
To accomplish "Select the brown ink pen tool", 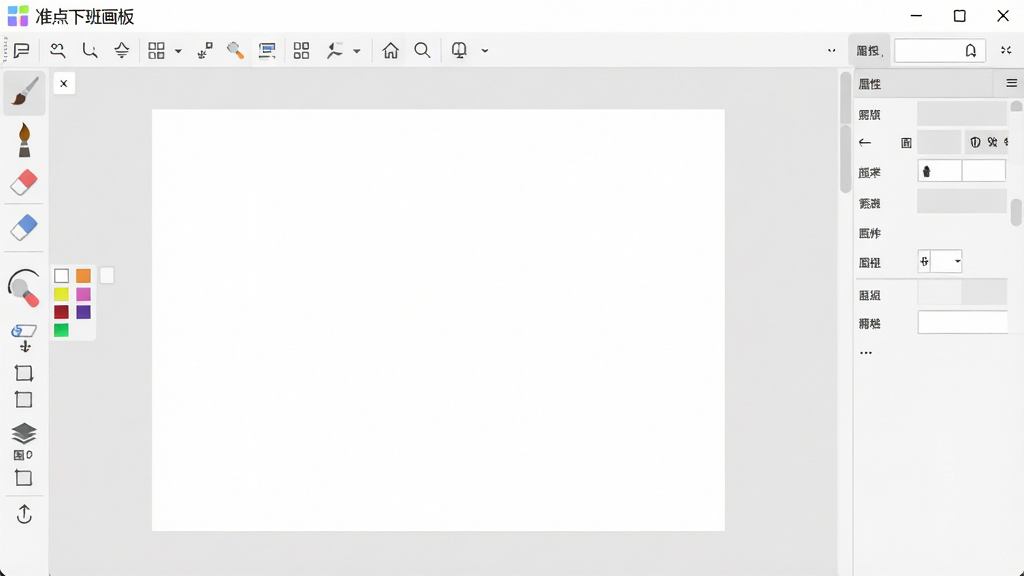I will coord(24,140).
